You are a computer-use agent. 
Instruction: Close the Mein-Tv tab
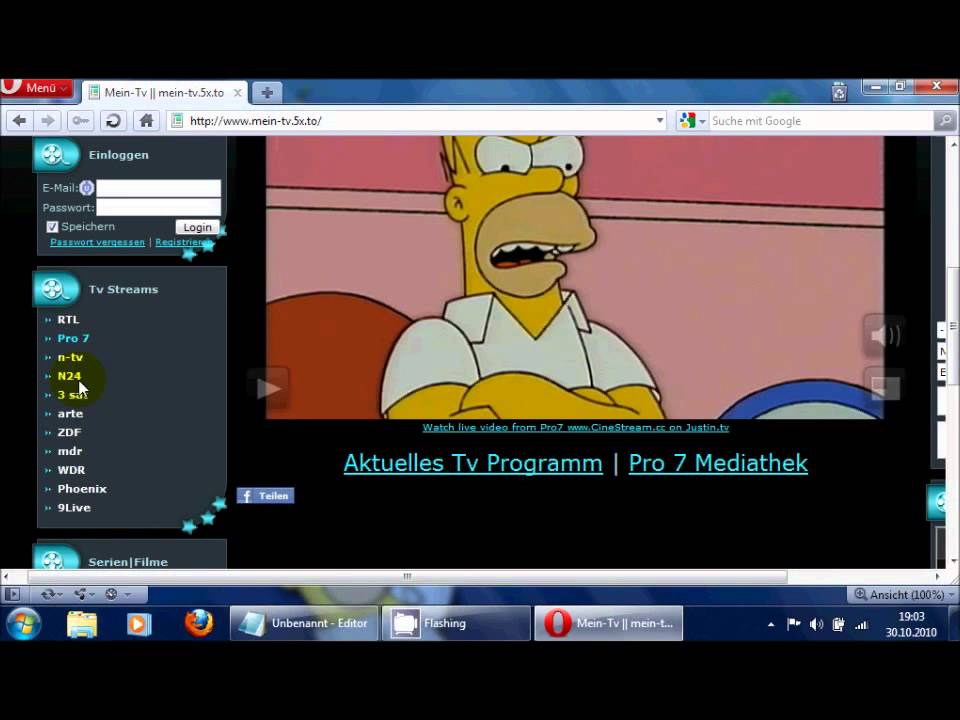[238, 93]
